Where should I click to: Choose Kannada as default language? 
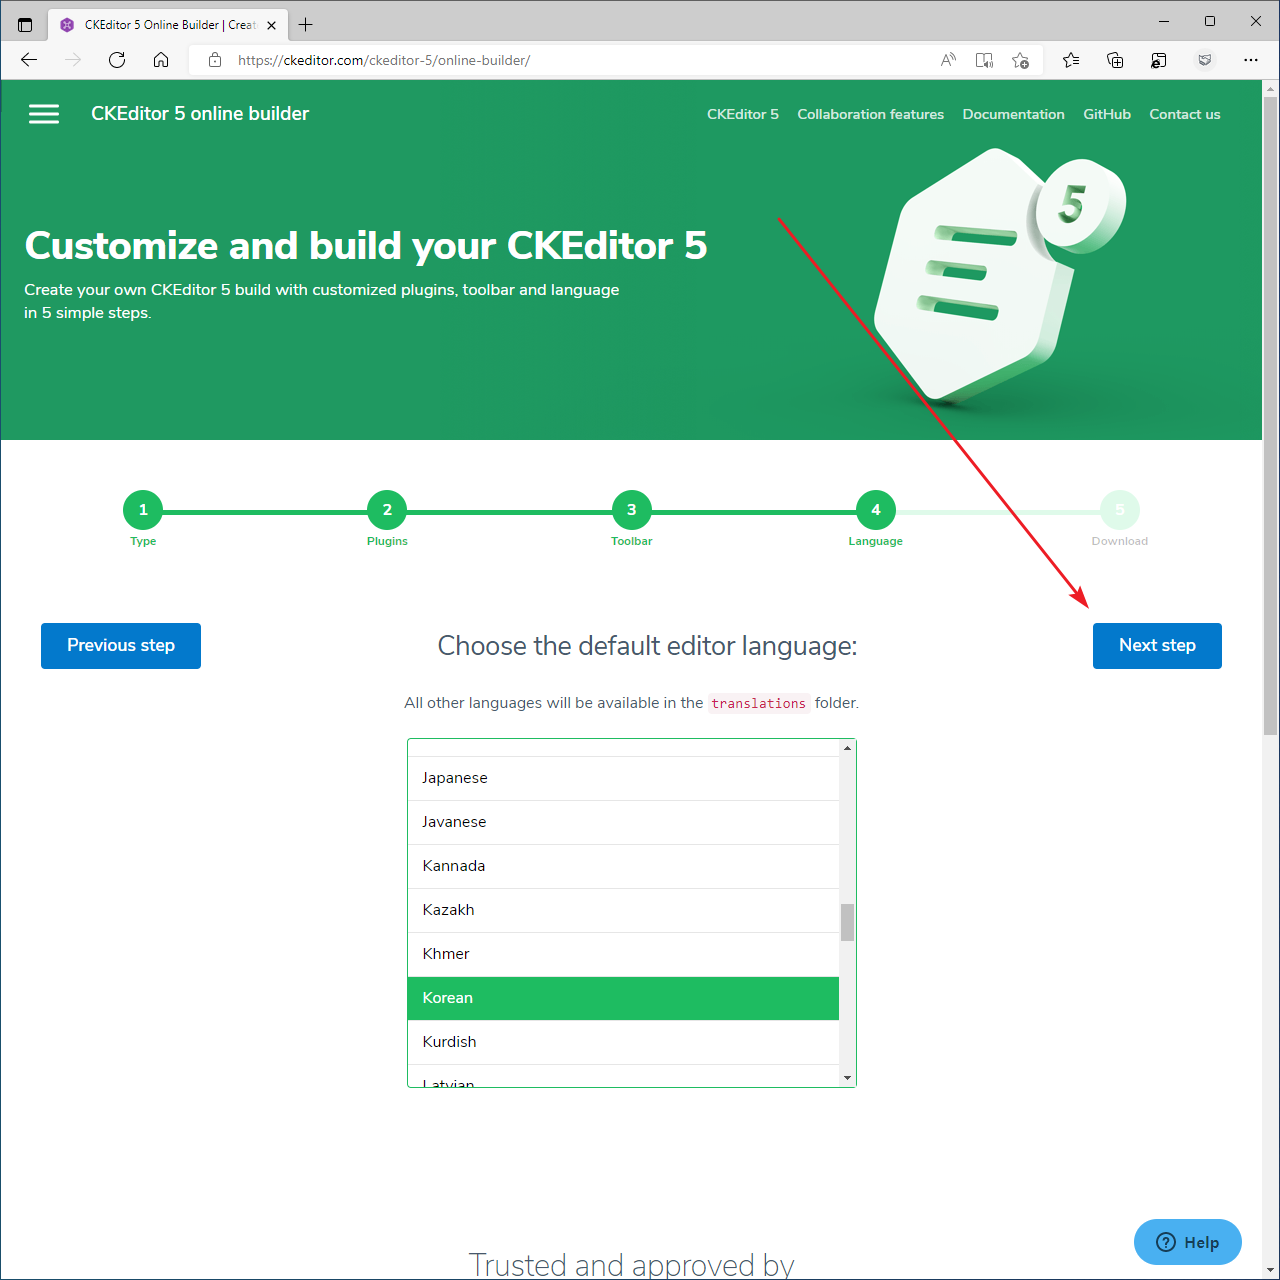(623, 866)
